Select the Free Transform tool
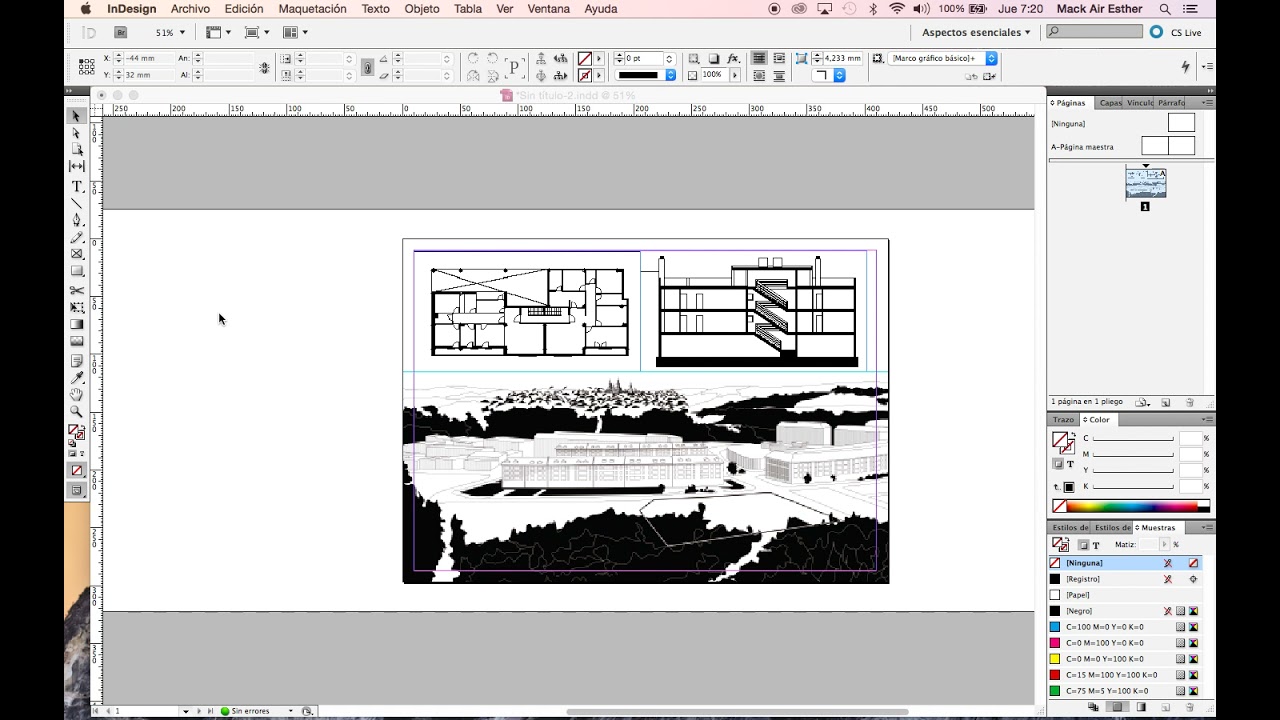The width and height of the screenshot is (1280, 720). click(76, 307)
